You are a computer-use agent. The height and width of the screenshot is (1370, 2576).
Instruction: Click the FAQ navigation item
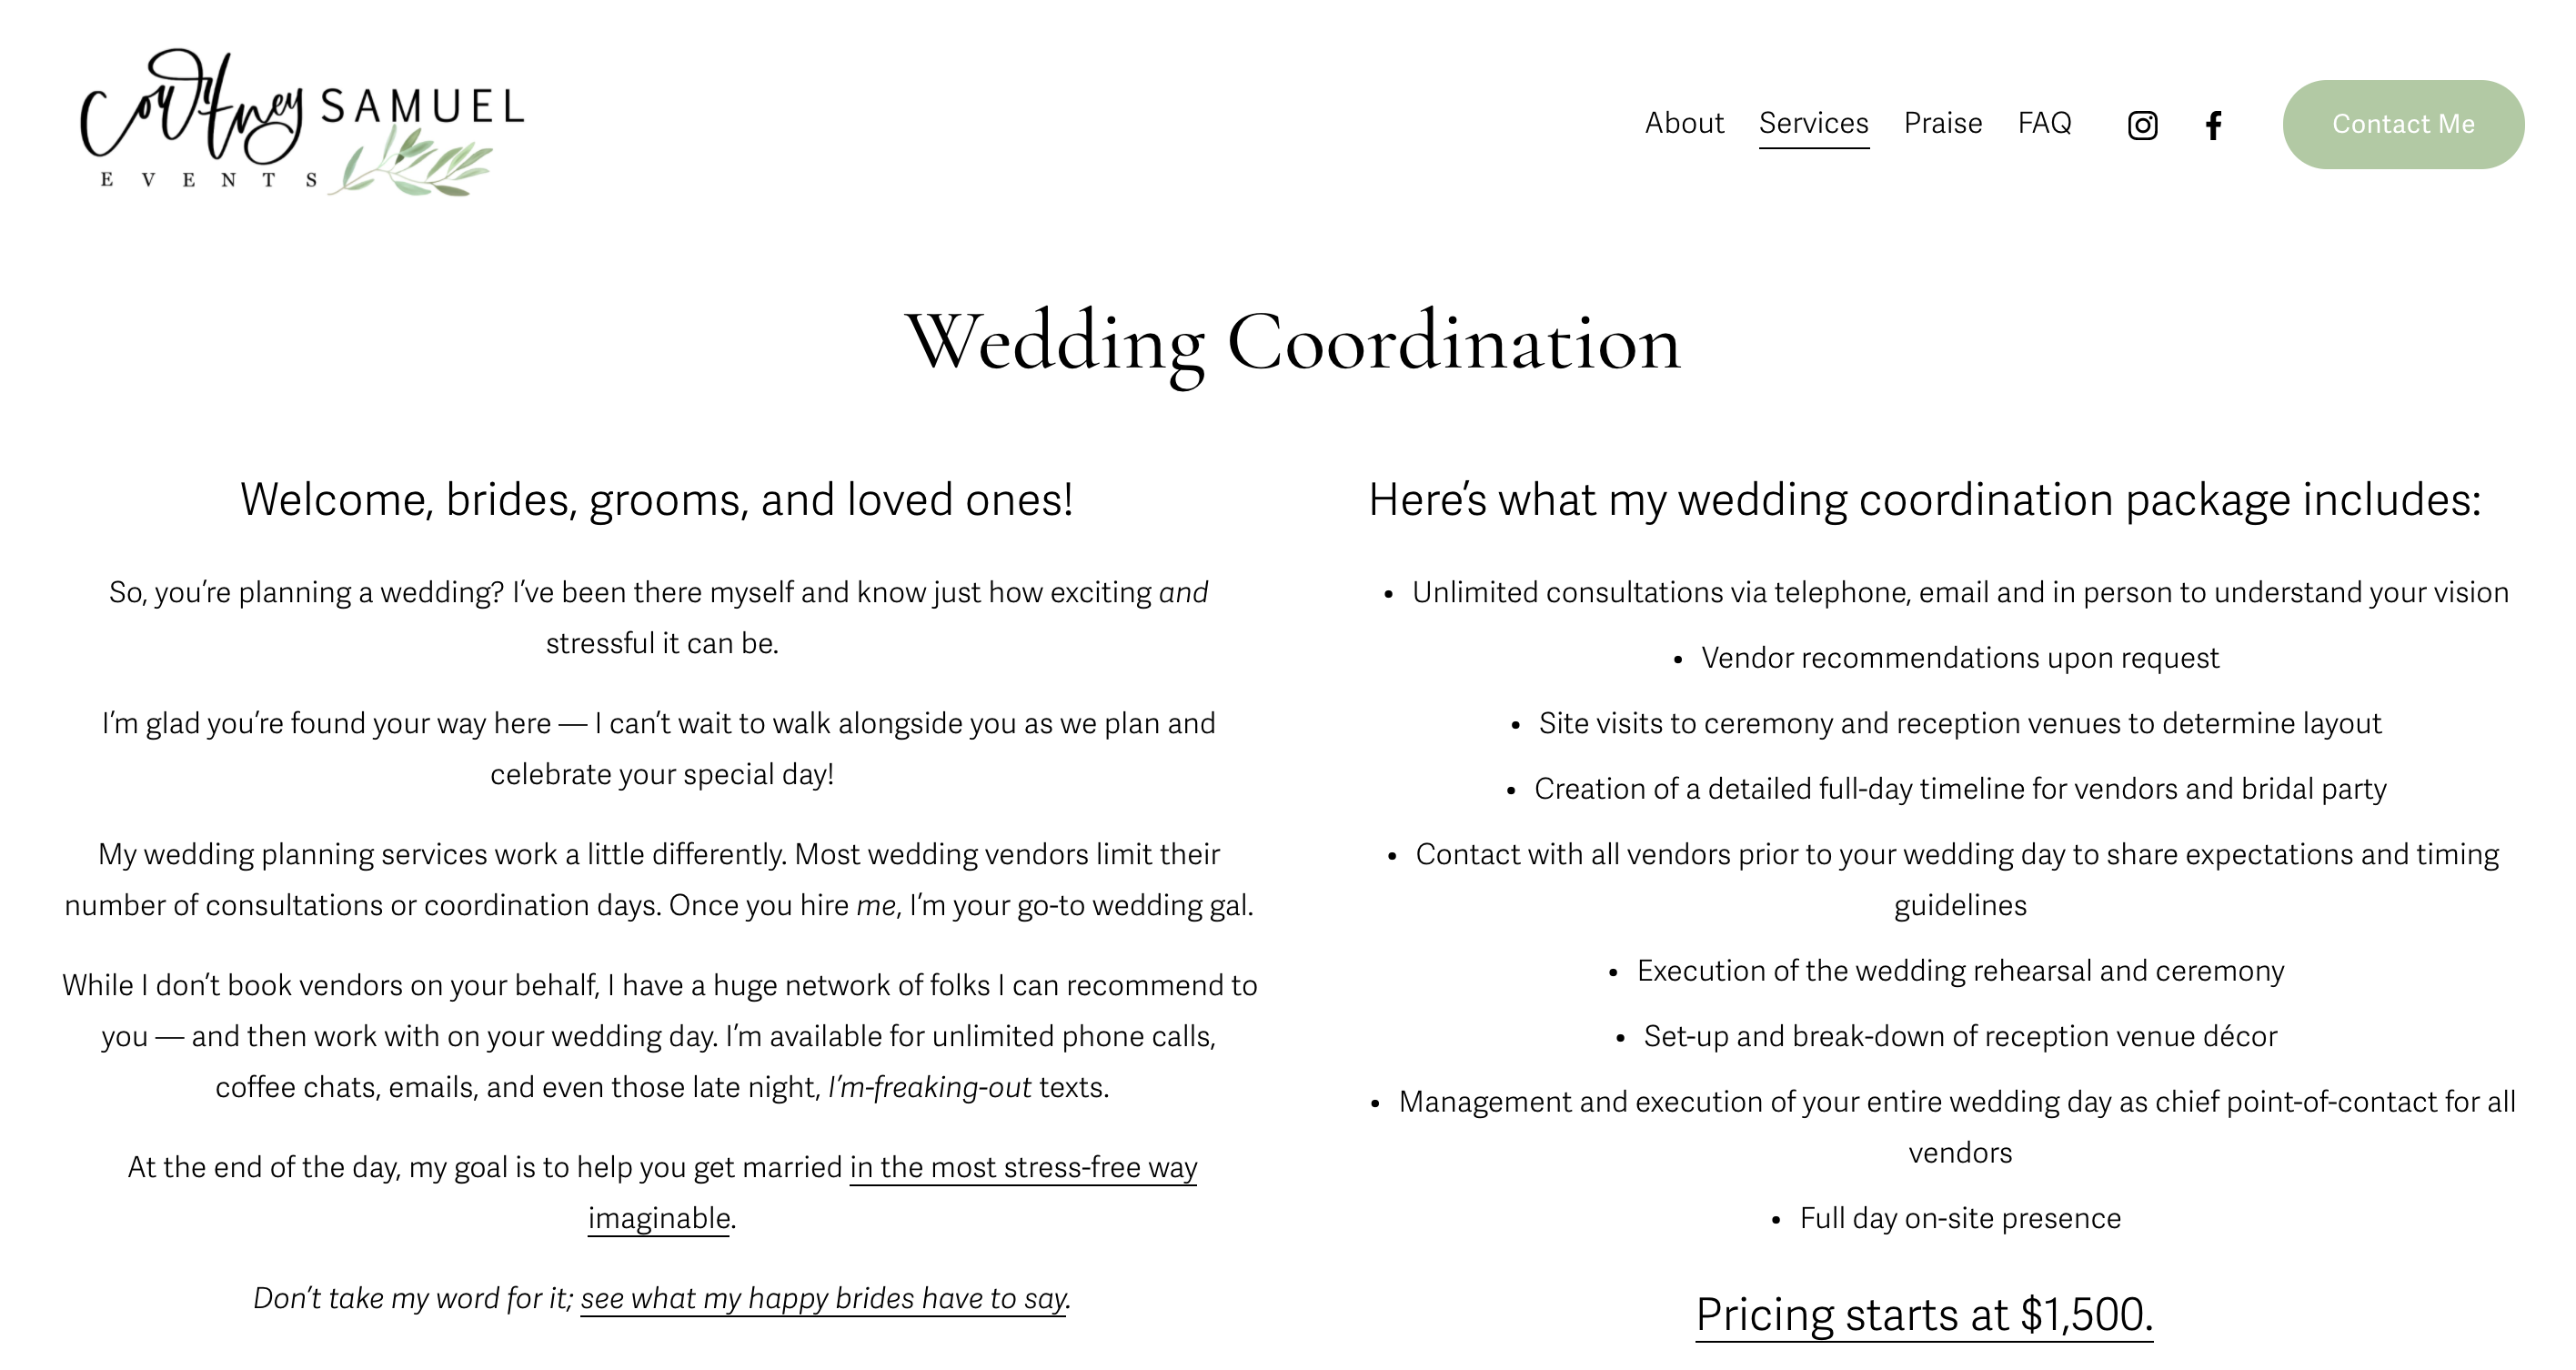point(2046,121)
